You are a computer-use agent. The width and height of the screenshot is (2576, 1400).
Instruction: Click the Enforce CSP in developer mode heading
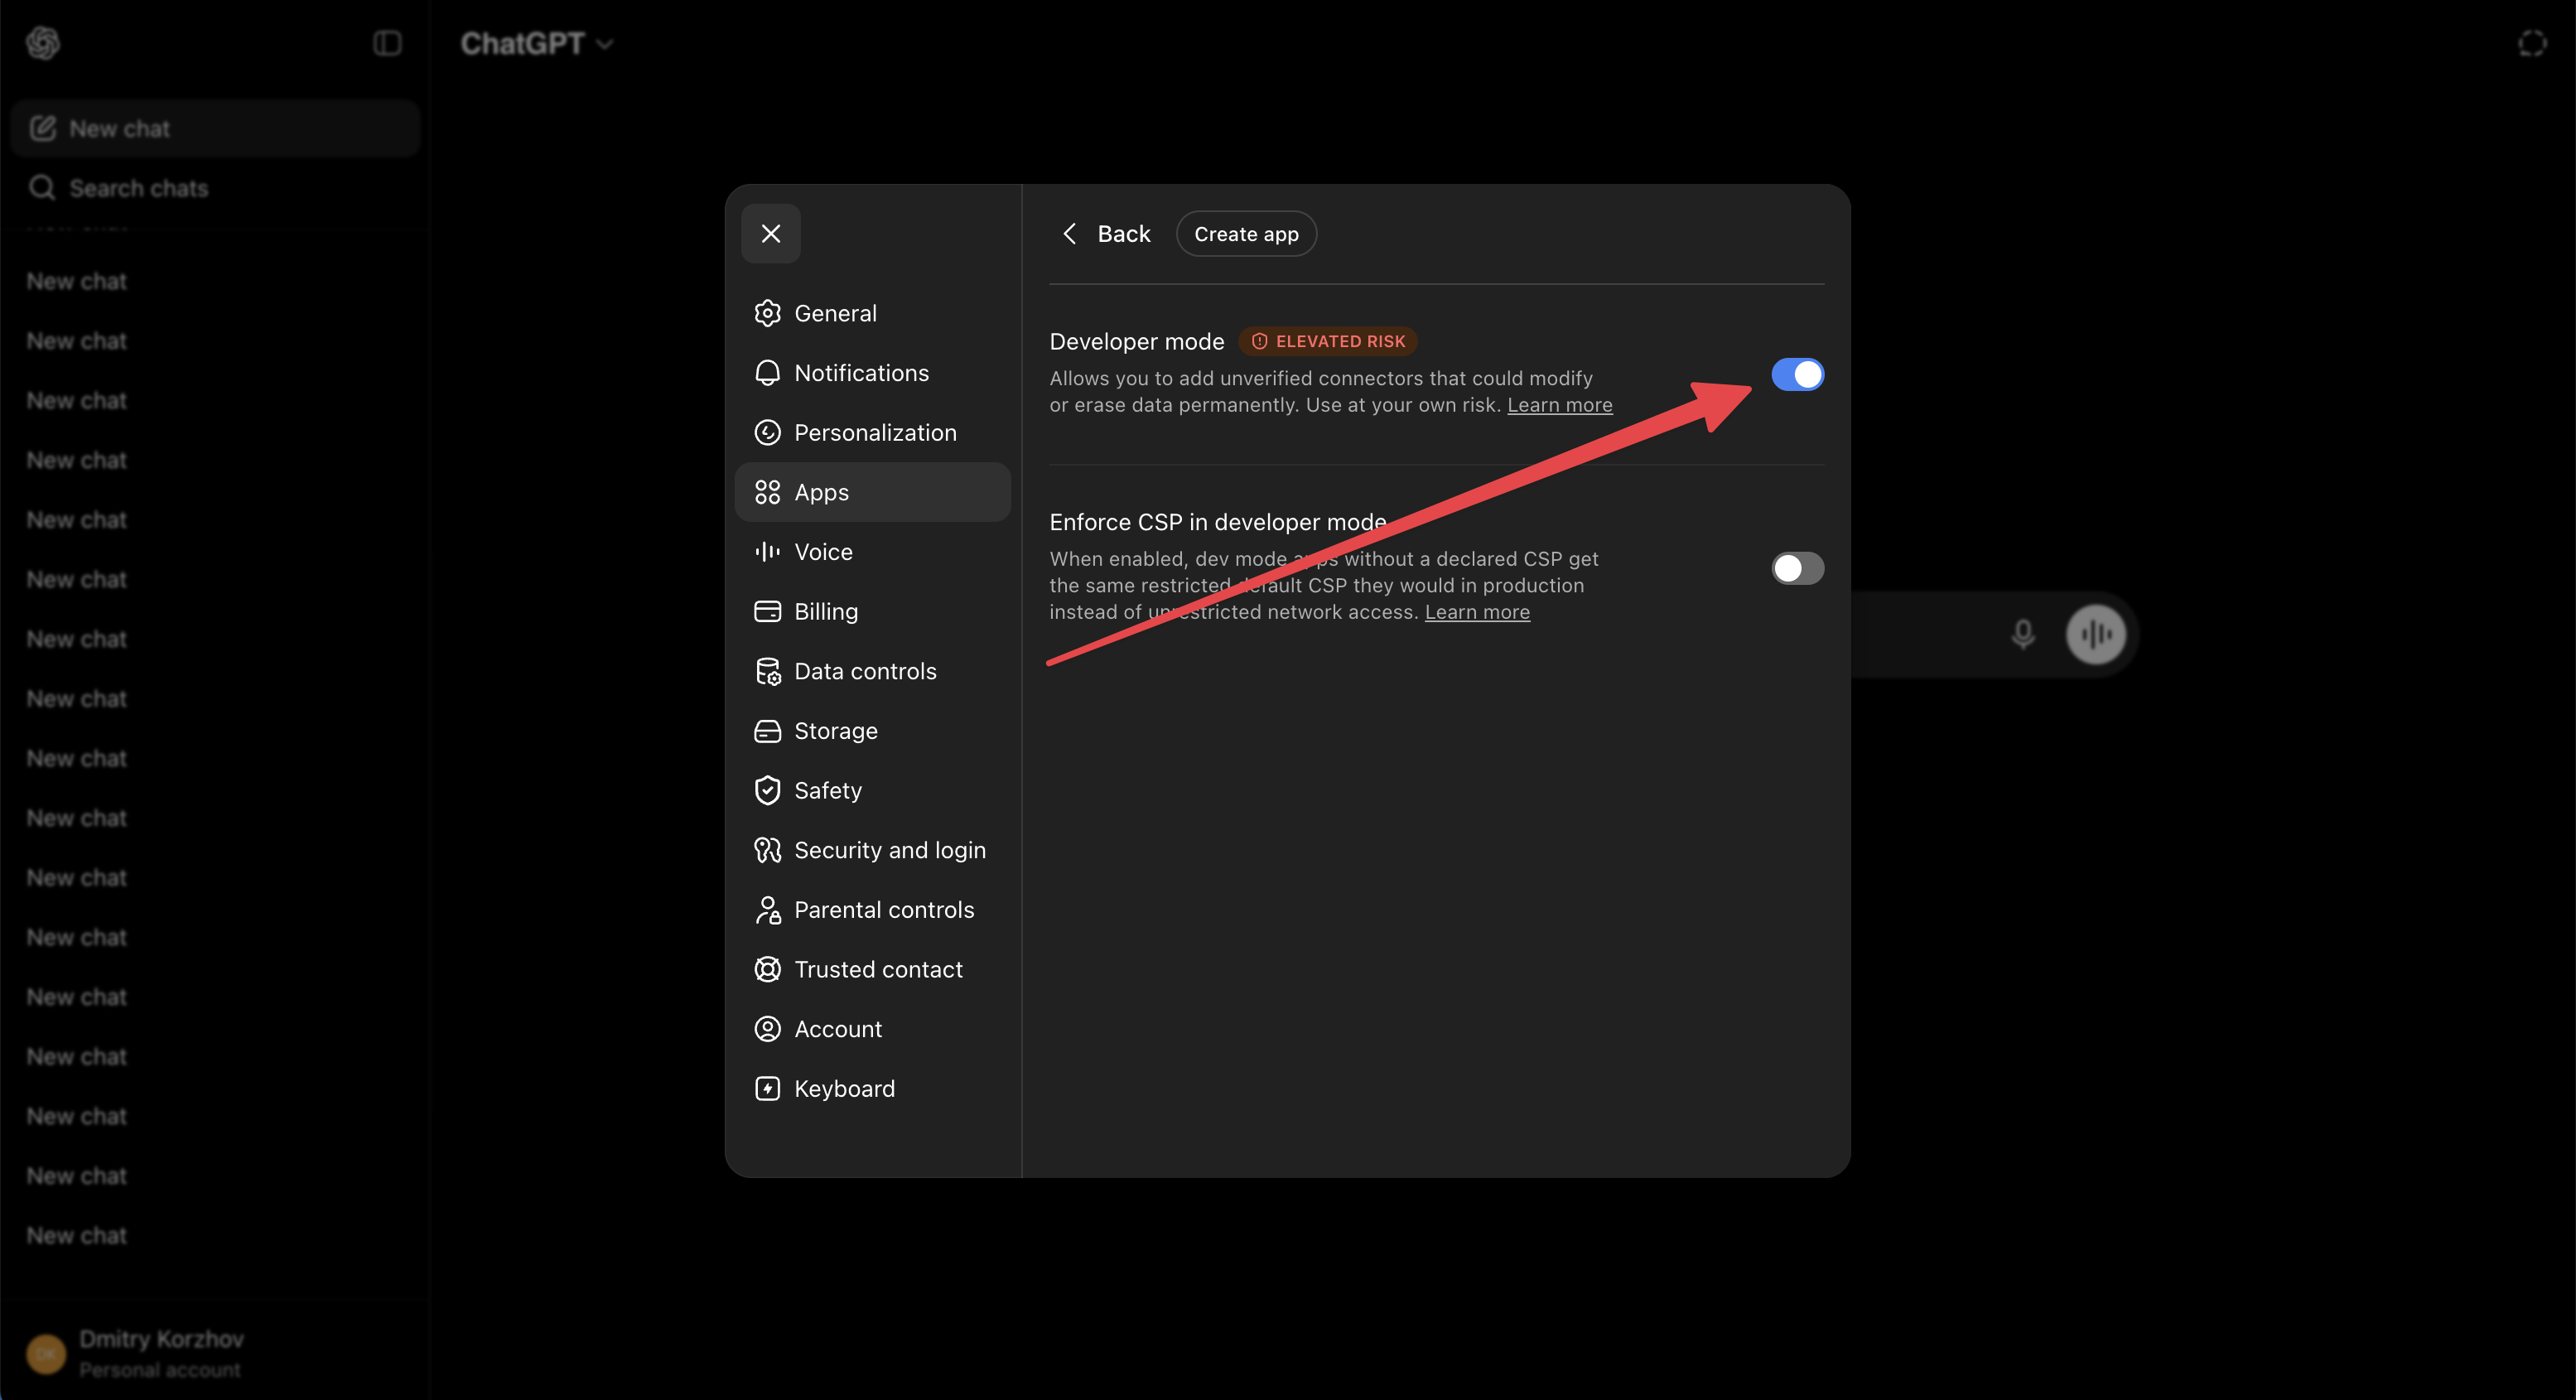coord(1218,522)
